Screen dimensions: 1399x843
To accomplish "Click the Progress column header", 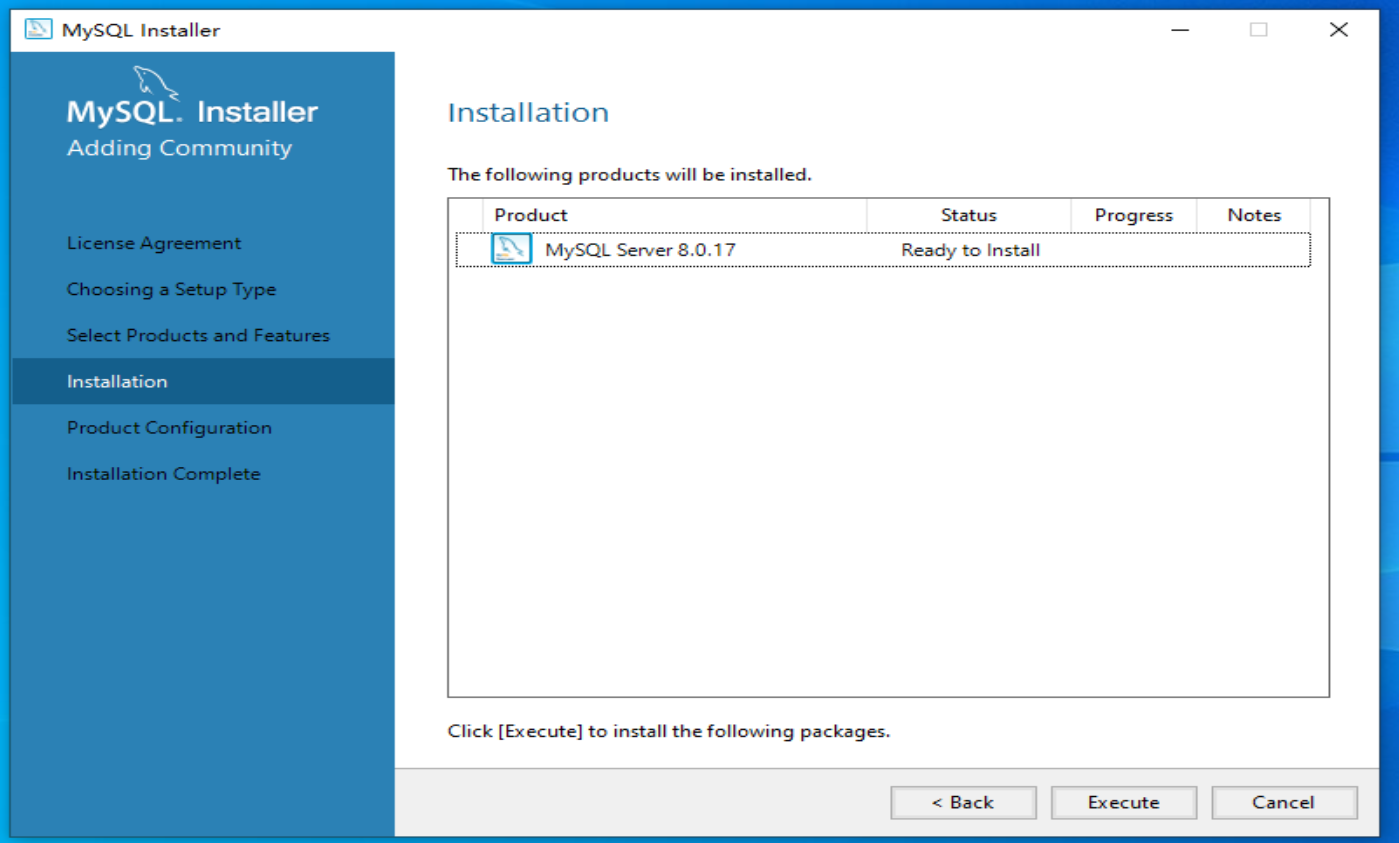I will tap(1133, 215).
